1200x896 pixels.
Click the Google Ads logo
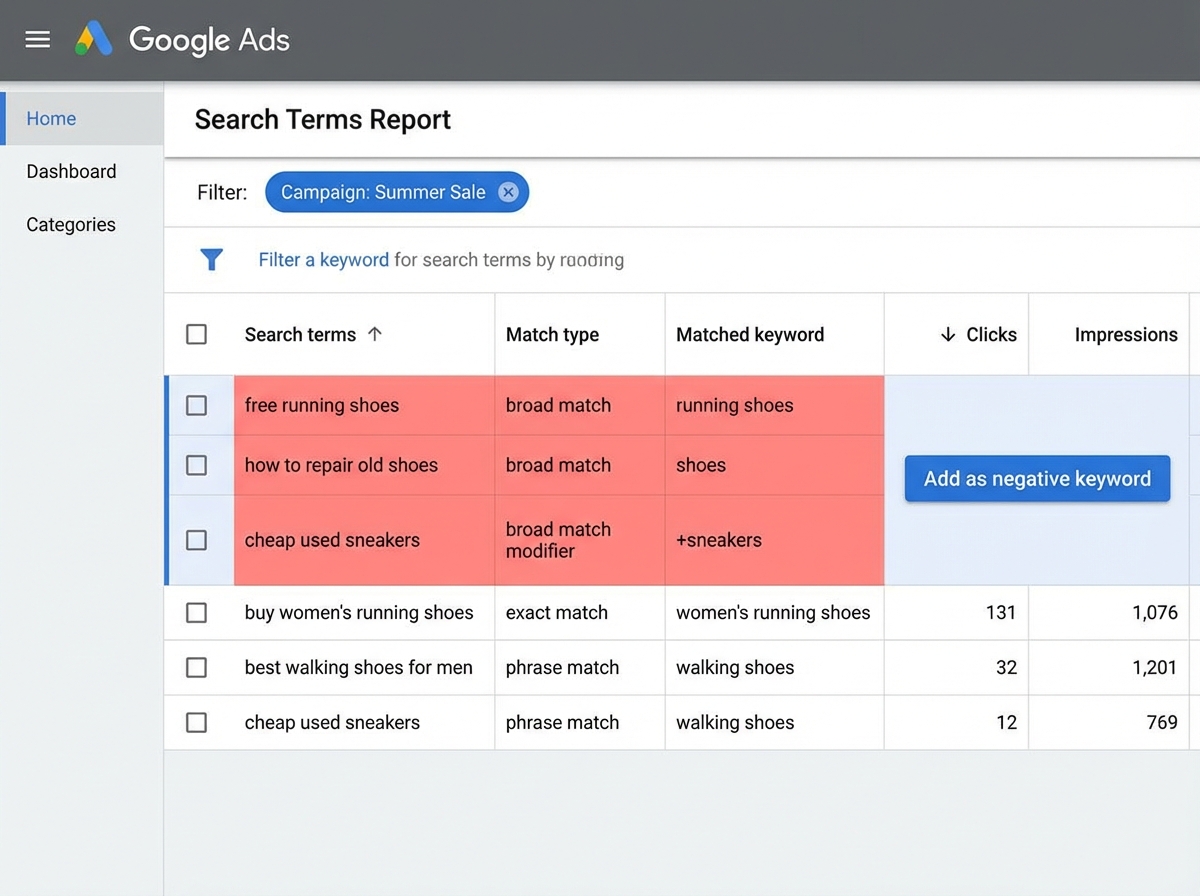[x=181, y=40]
